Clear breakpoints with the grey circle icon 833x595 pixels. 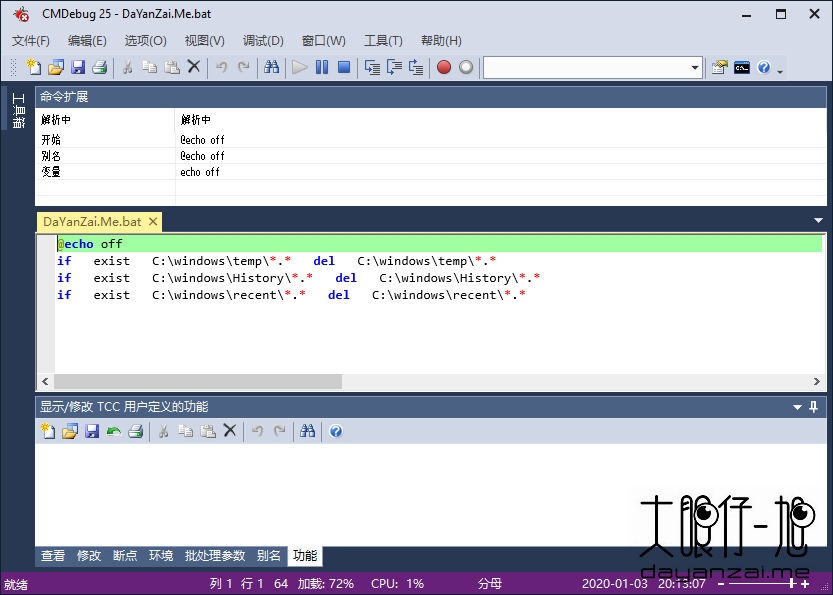(466, 67)
